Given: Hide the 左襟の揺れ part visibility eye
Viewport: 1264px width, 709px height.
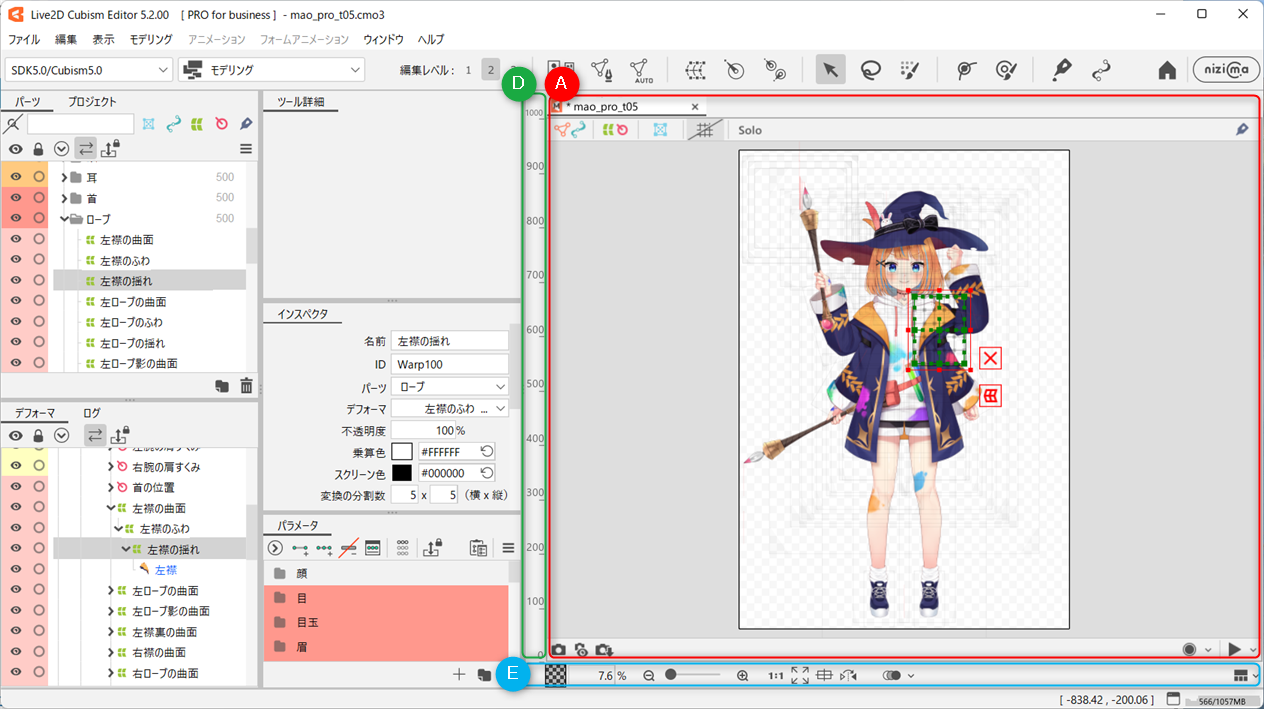Looking at the screenshot, I should tap(15, 281).
